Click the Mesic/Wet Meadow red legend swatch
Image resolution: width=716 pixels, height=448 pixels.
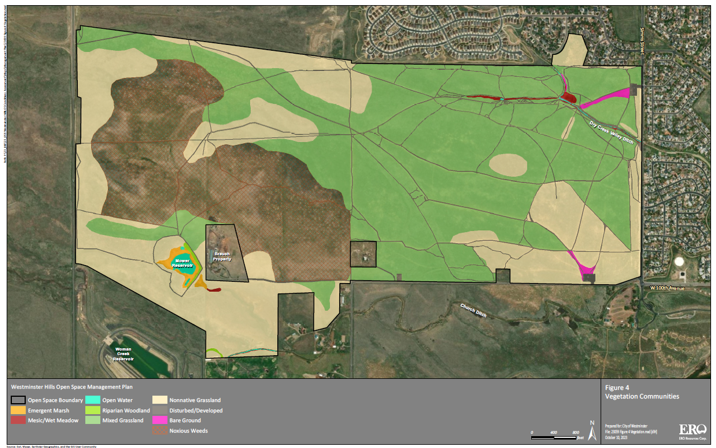[x=18, y=418]
